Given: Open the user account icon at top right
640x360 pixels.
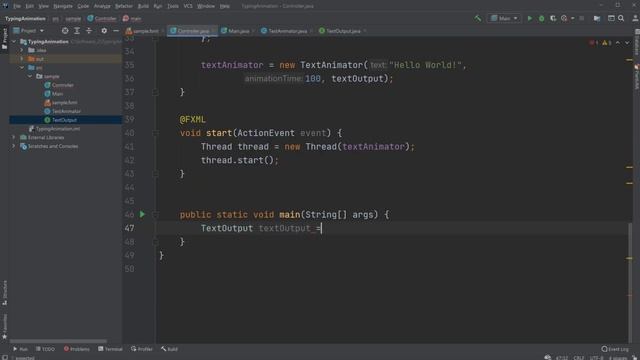Looking at the screenshot, I should (635, 18).
